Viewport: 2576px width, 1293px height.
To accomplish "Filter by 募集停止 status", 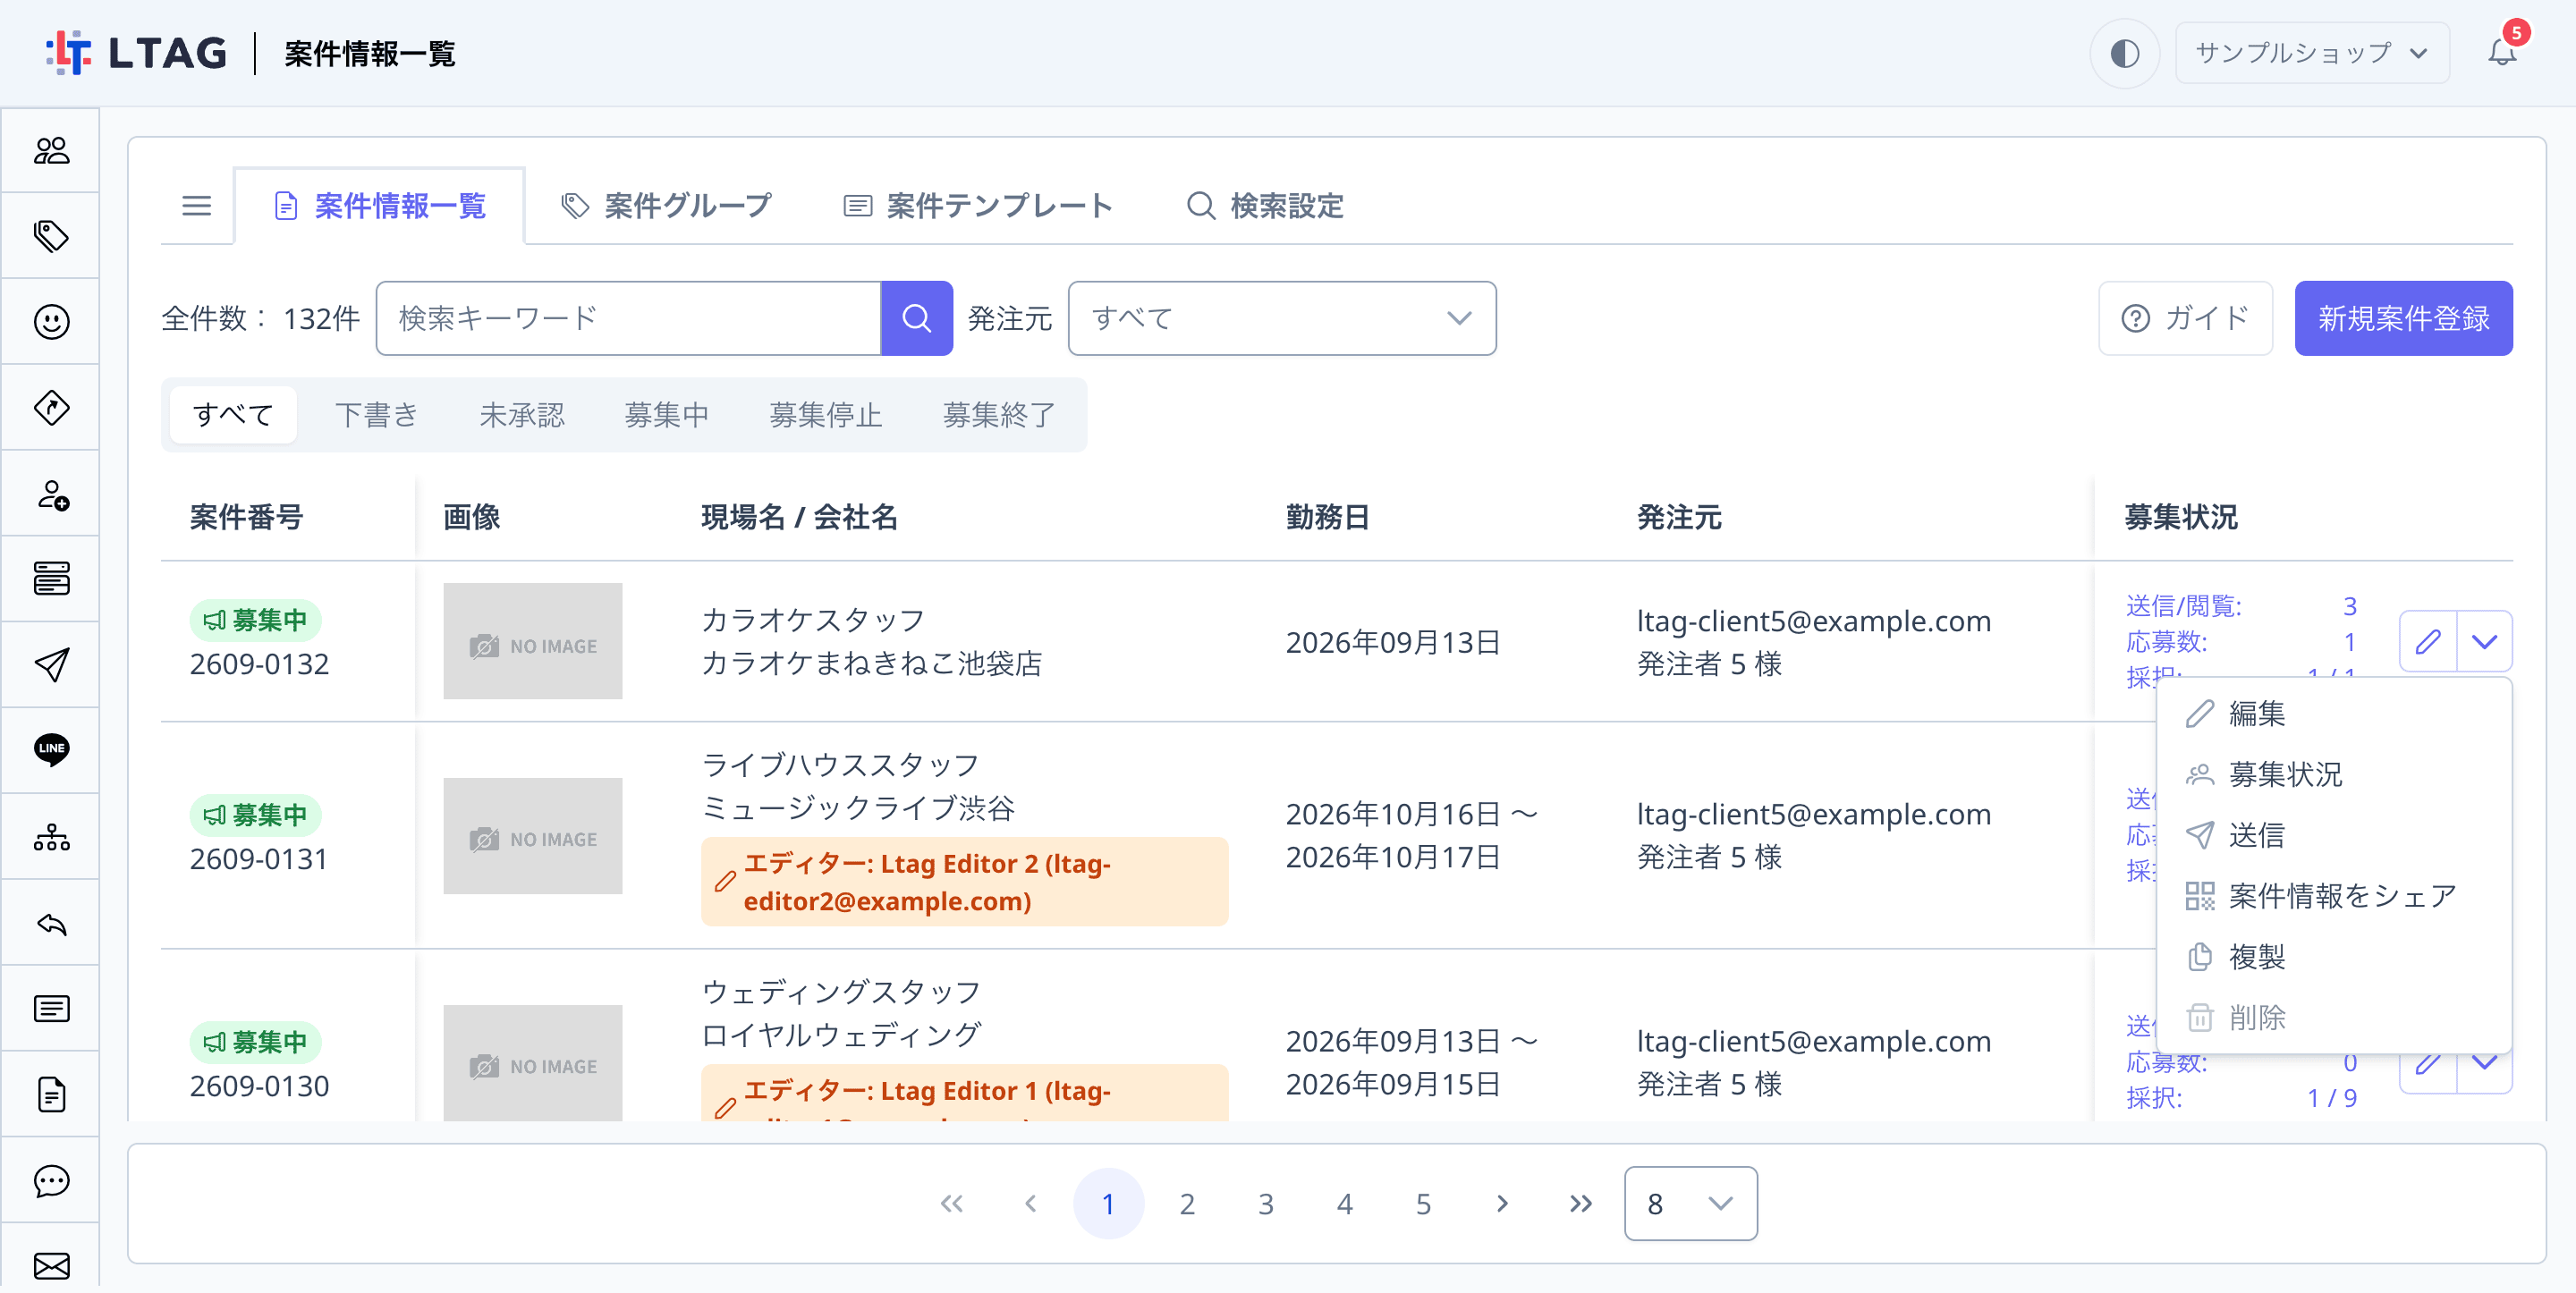I will pyautogui.click(x=825, y=415).
